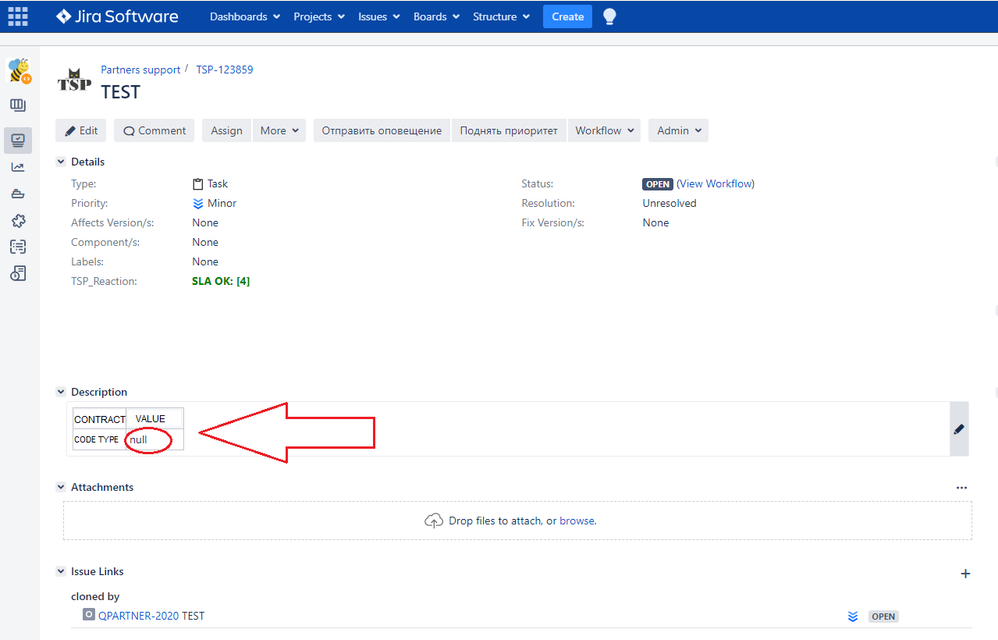Open the pages document icon in sidebar

click(x=18, y=274)
